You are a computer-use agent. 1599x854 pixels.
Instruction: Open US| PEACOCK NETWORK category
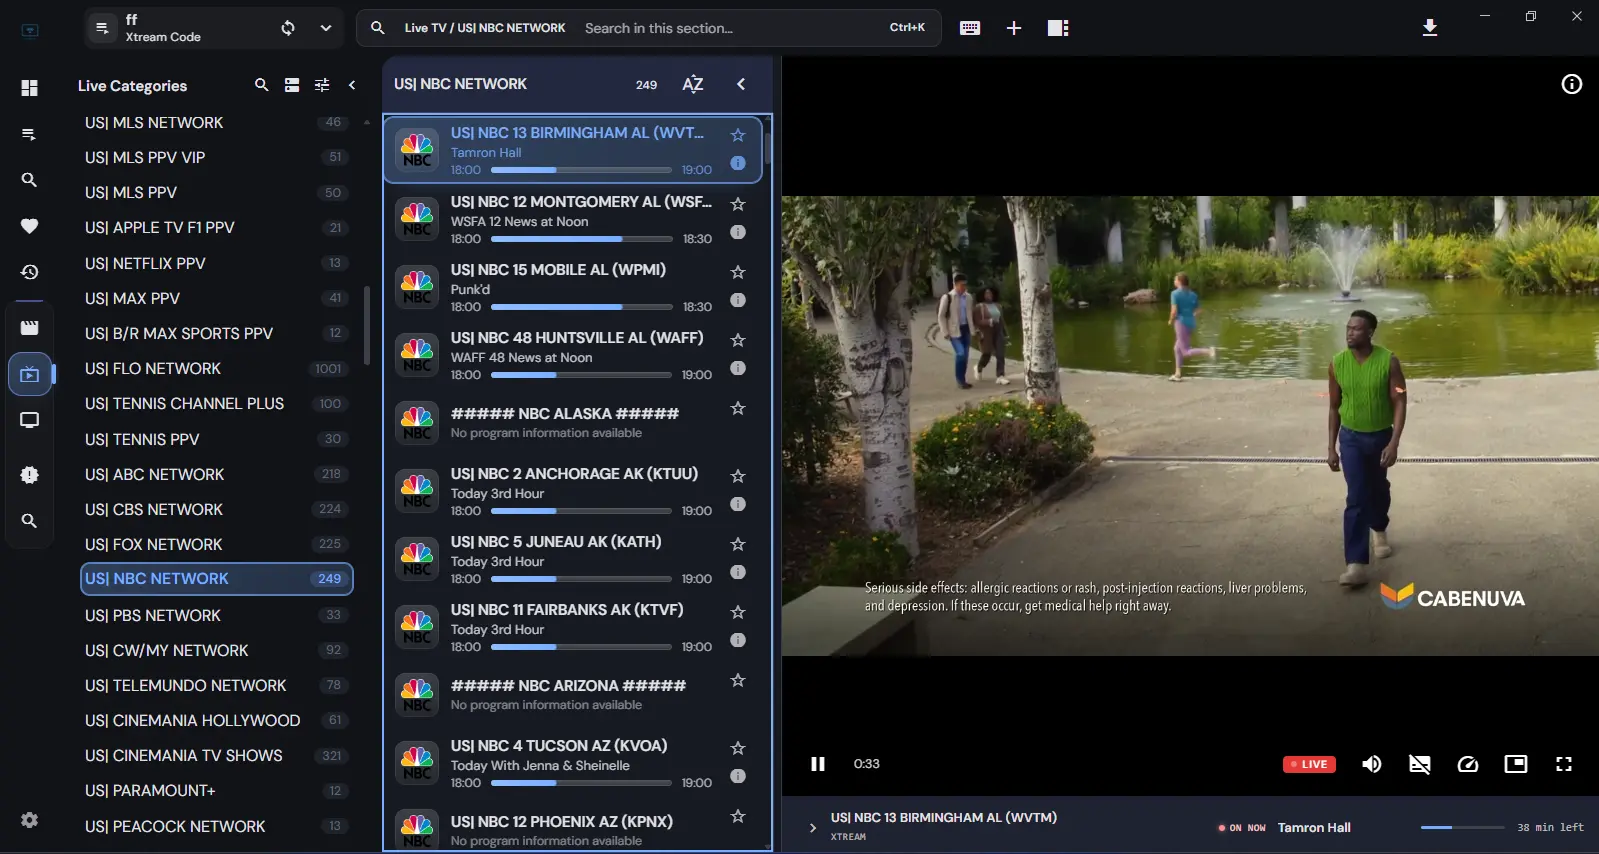(x=216, y=826)
